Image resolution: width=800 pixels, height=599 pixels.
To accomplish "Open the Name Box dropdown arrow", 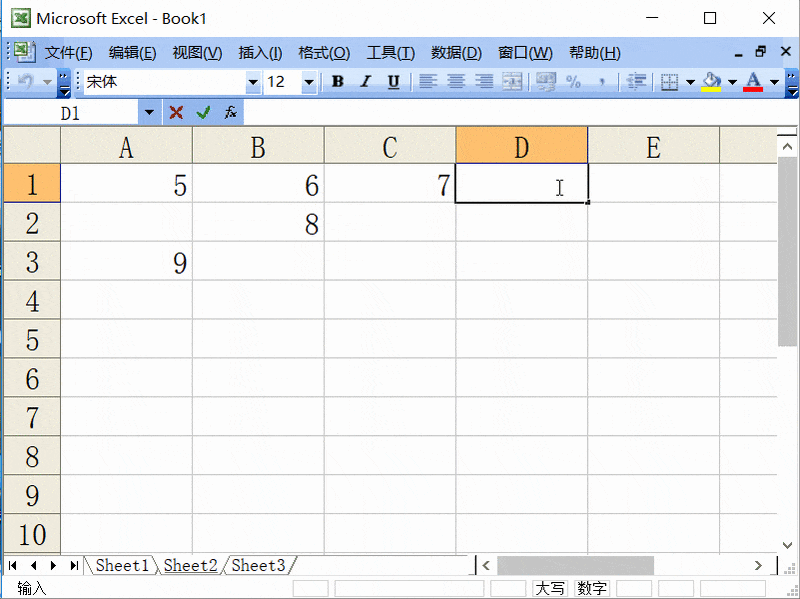I will (x=150, y=112).
